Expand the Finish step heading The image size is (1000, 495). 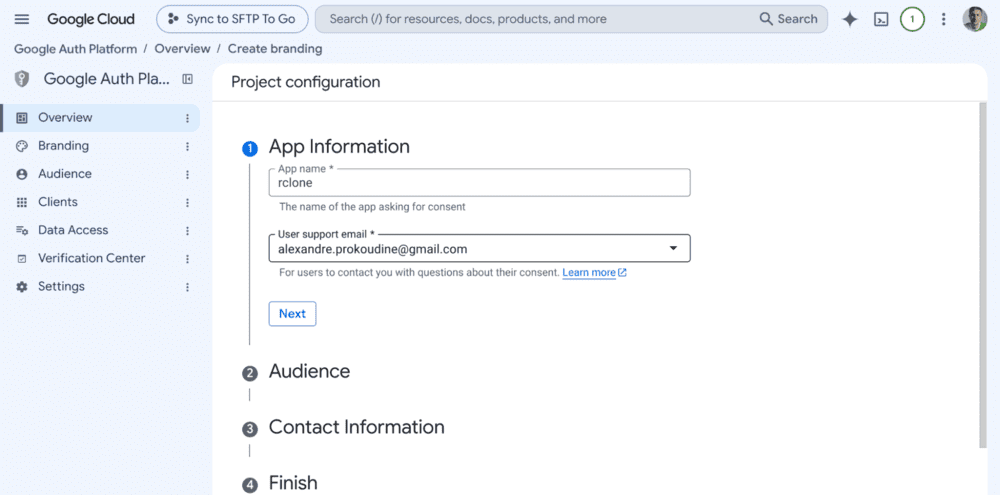coord(293,483)
